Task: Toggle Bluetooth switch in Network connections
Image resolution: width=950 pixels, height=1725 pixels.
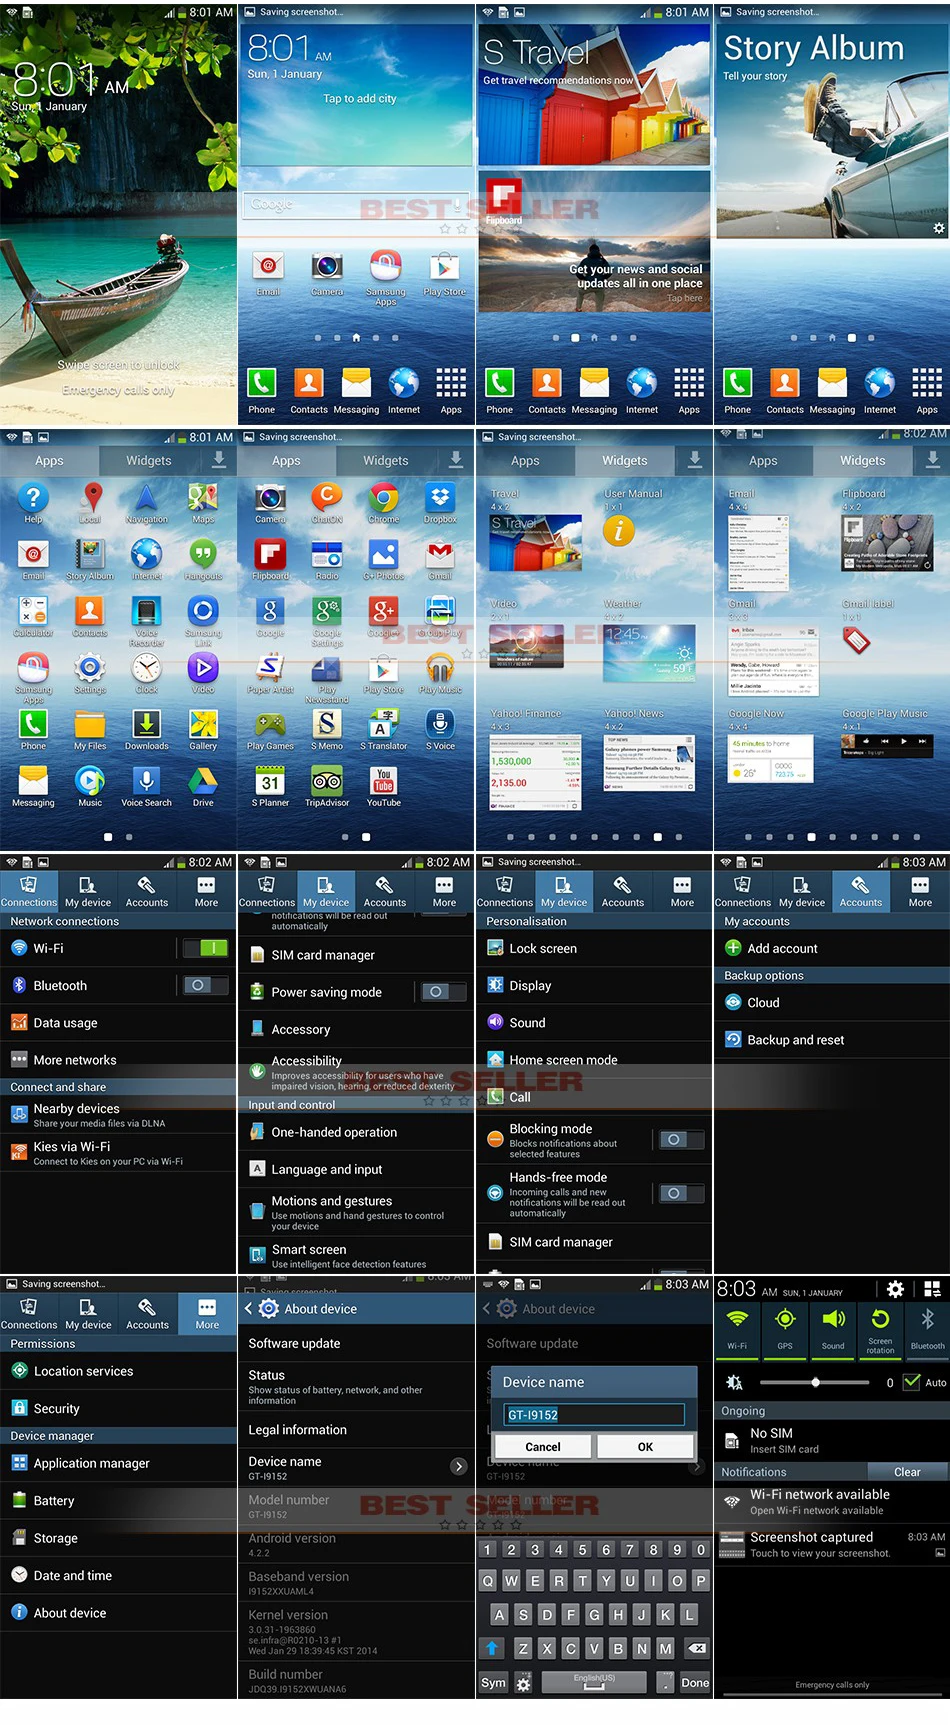Action: pyautogui.click(x=205, y=985)
